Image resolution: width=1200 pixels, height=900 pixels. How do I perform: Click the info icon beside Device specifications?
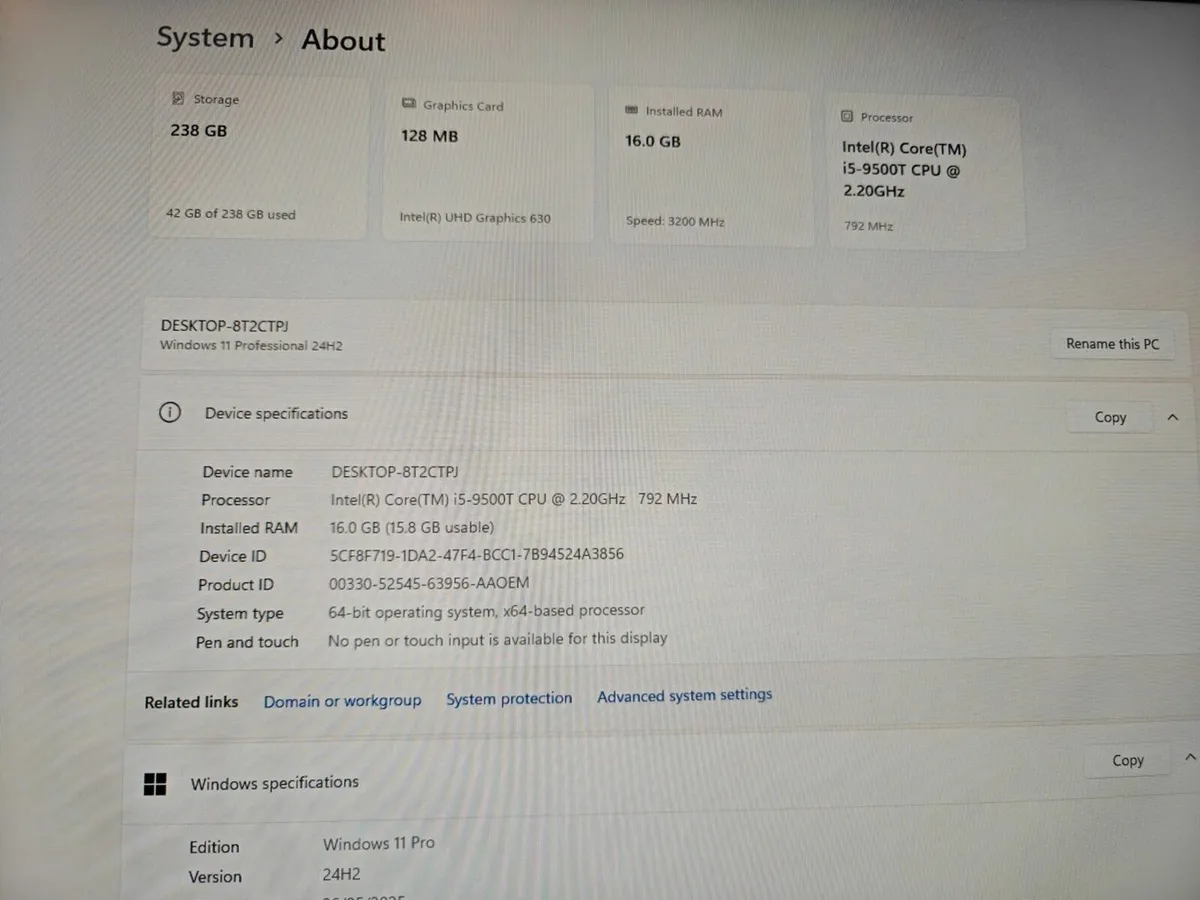[170, 412]
